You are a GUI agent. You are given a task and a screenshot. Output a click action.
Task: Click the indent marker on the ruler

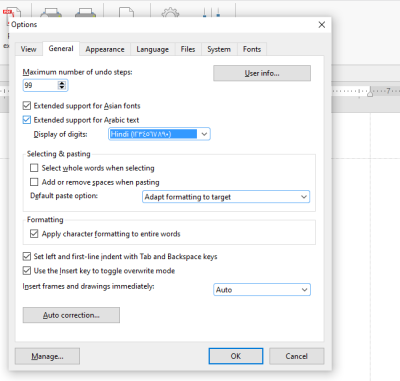[370, 93]
